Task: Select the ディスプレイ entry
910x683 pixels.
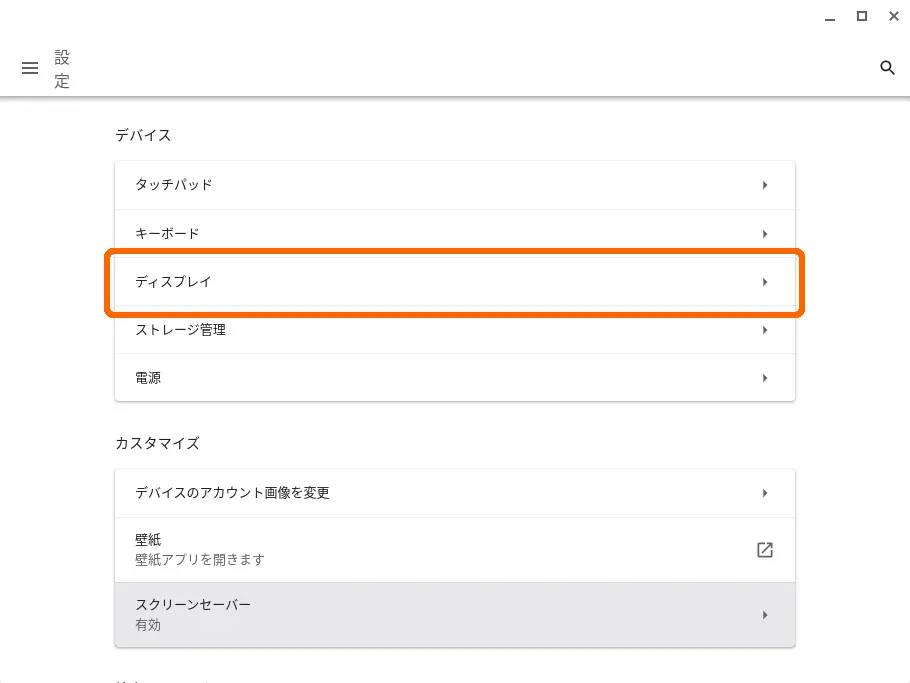Action: pyautogui.click(x=455, y=281)
